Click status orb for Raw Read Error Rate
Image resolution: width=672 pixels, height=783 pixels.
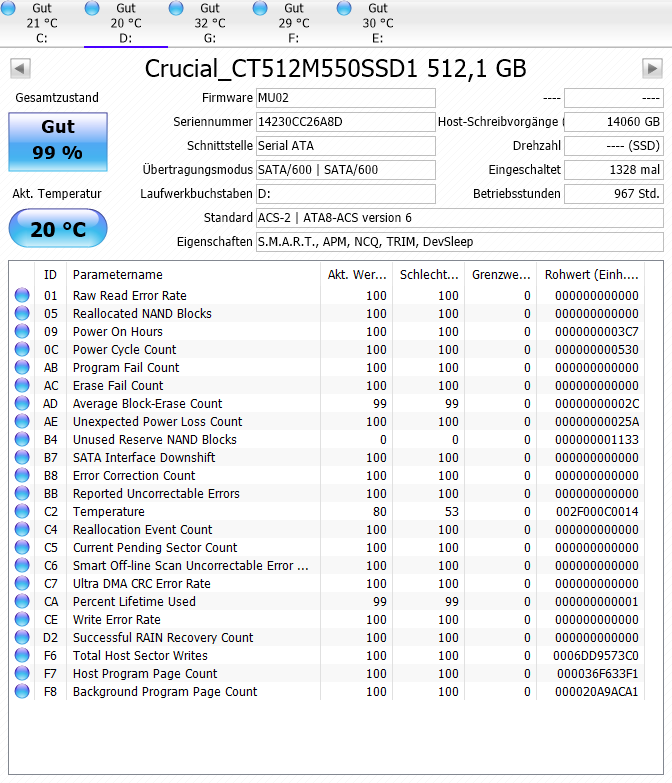[22, 295]
